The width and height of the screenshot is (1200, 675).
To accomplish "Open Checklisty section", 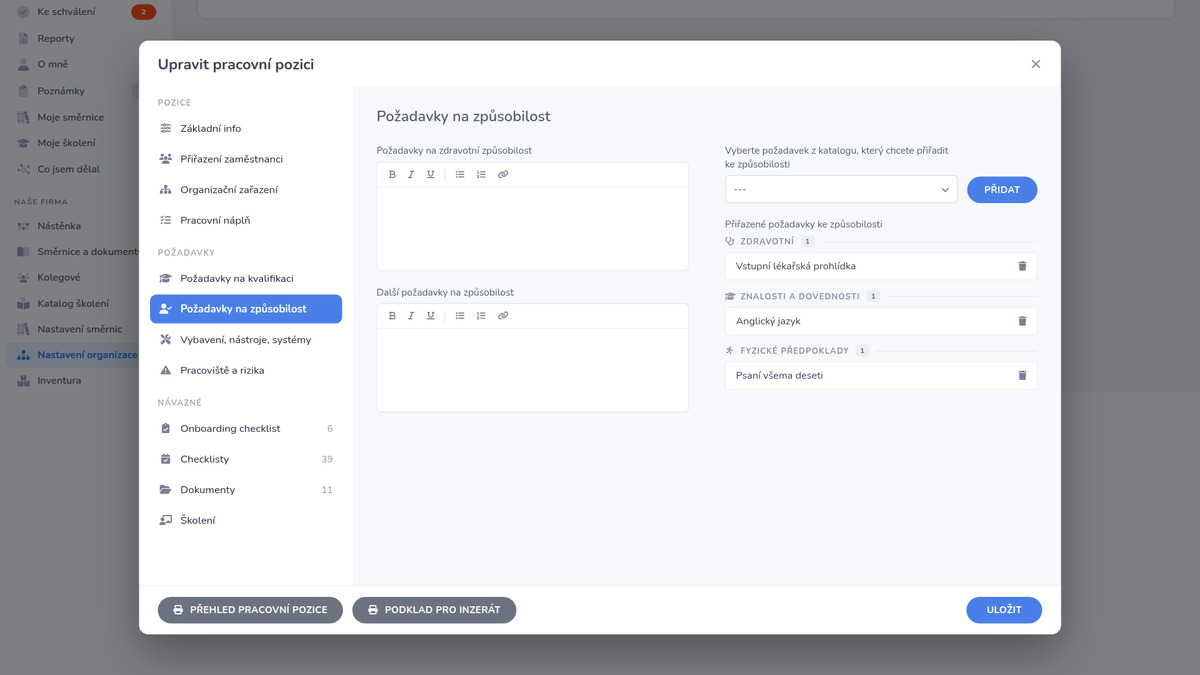I will click(x=246, y=459).
